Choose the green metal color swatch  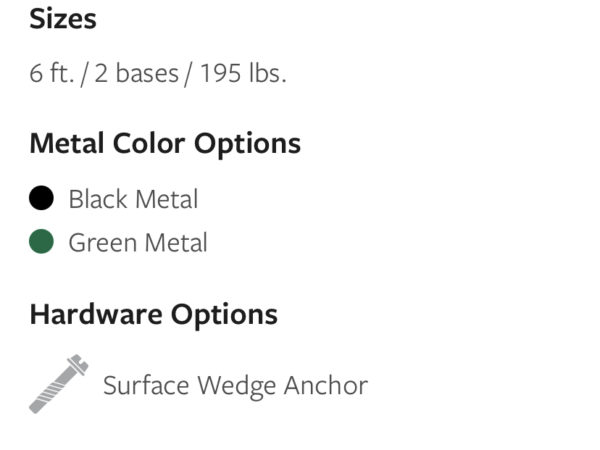pyautogui.click(x=41, y=241)
